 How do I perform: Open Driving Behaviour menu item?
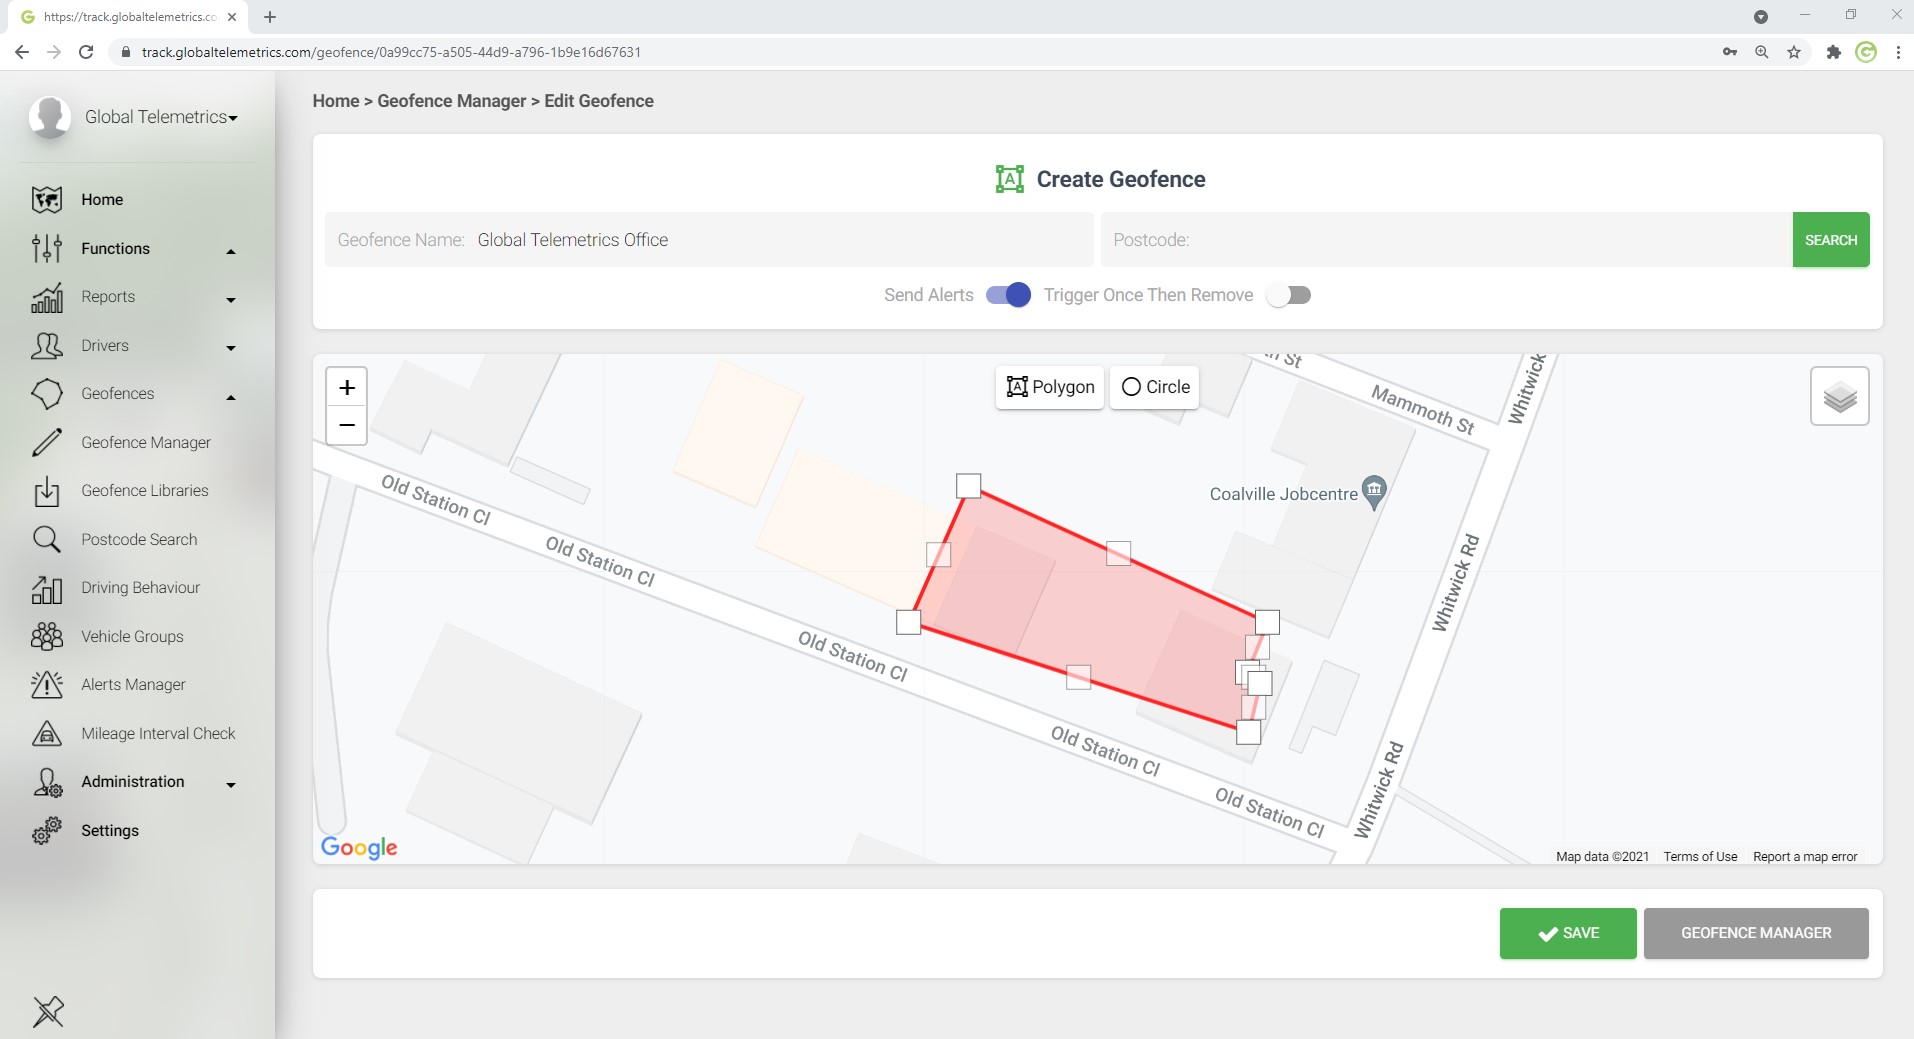(140, 588)
